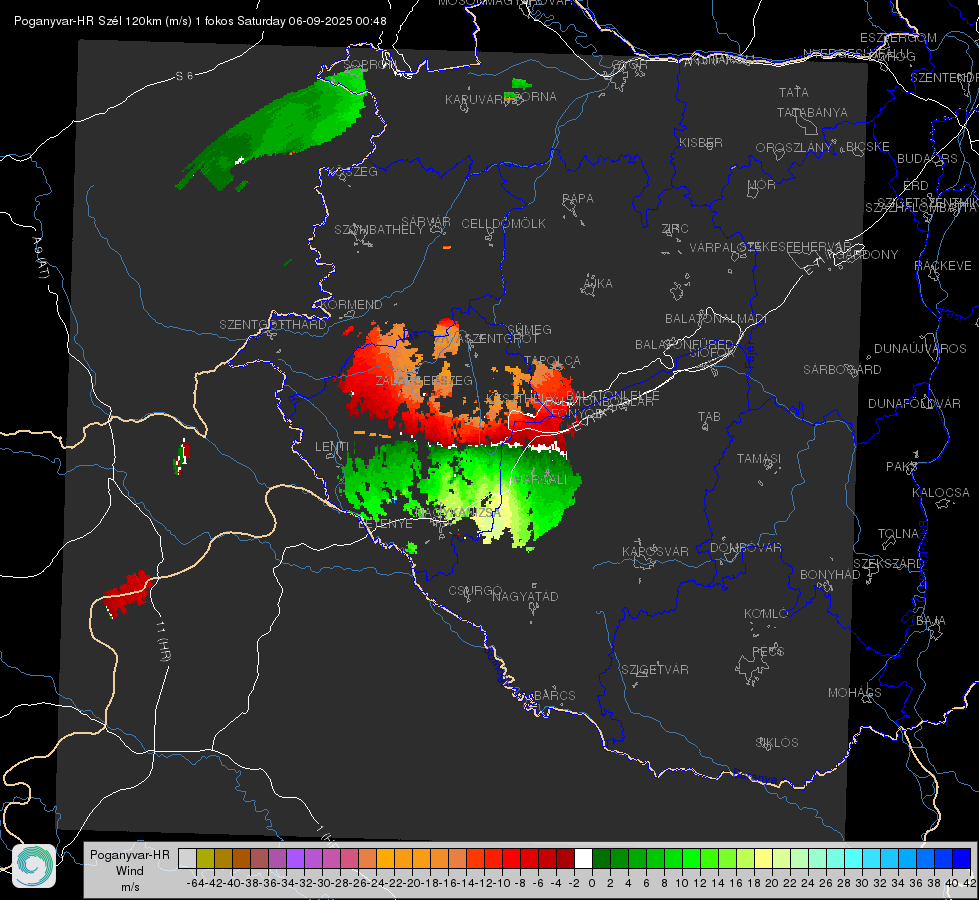The width and height of the screenshot is (979, 900).
Task: Click the NAGYATAD city label
Action: [x=525, y=596]
